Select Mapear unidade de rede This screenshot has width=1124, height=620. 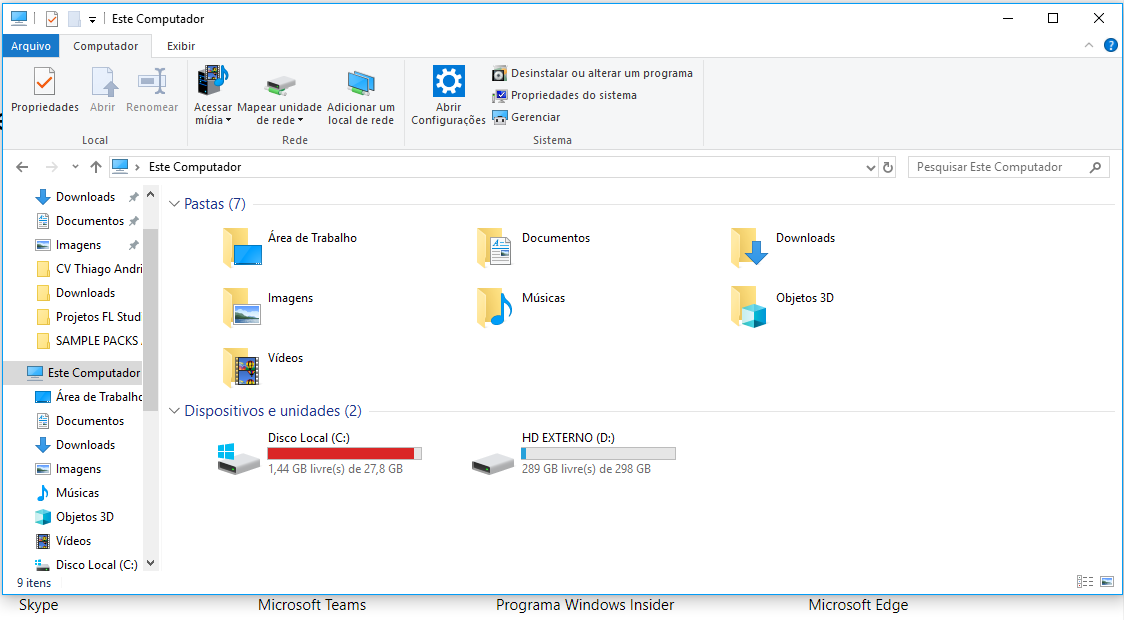click(x=280, y=88)
